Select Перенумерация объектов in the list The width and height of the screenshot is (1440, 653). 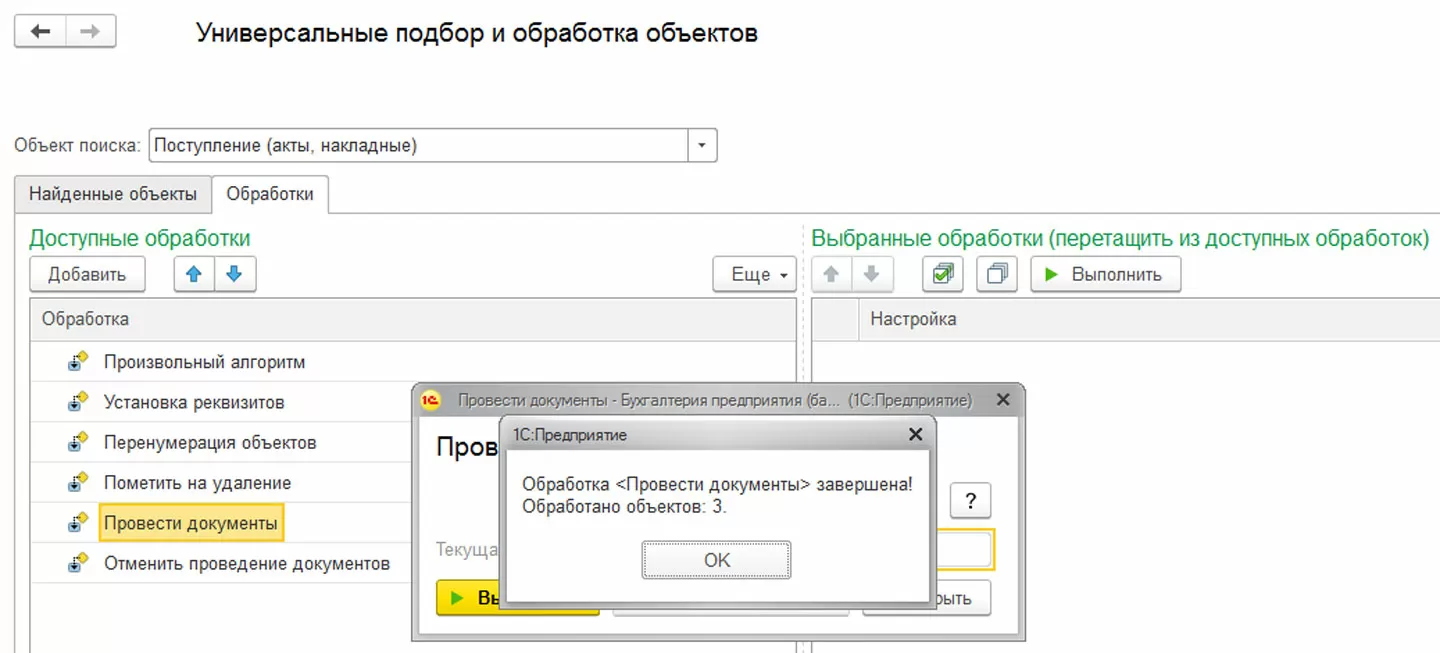210,443
